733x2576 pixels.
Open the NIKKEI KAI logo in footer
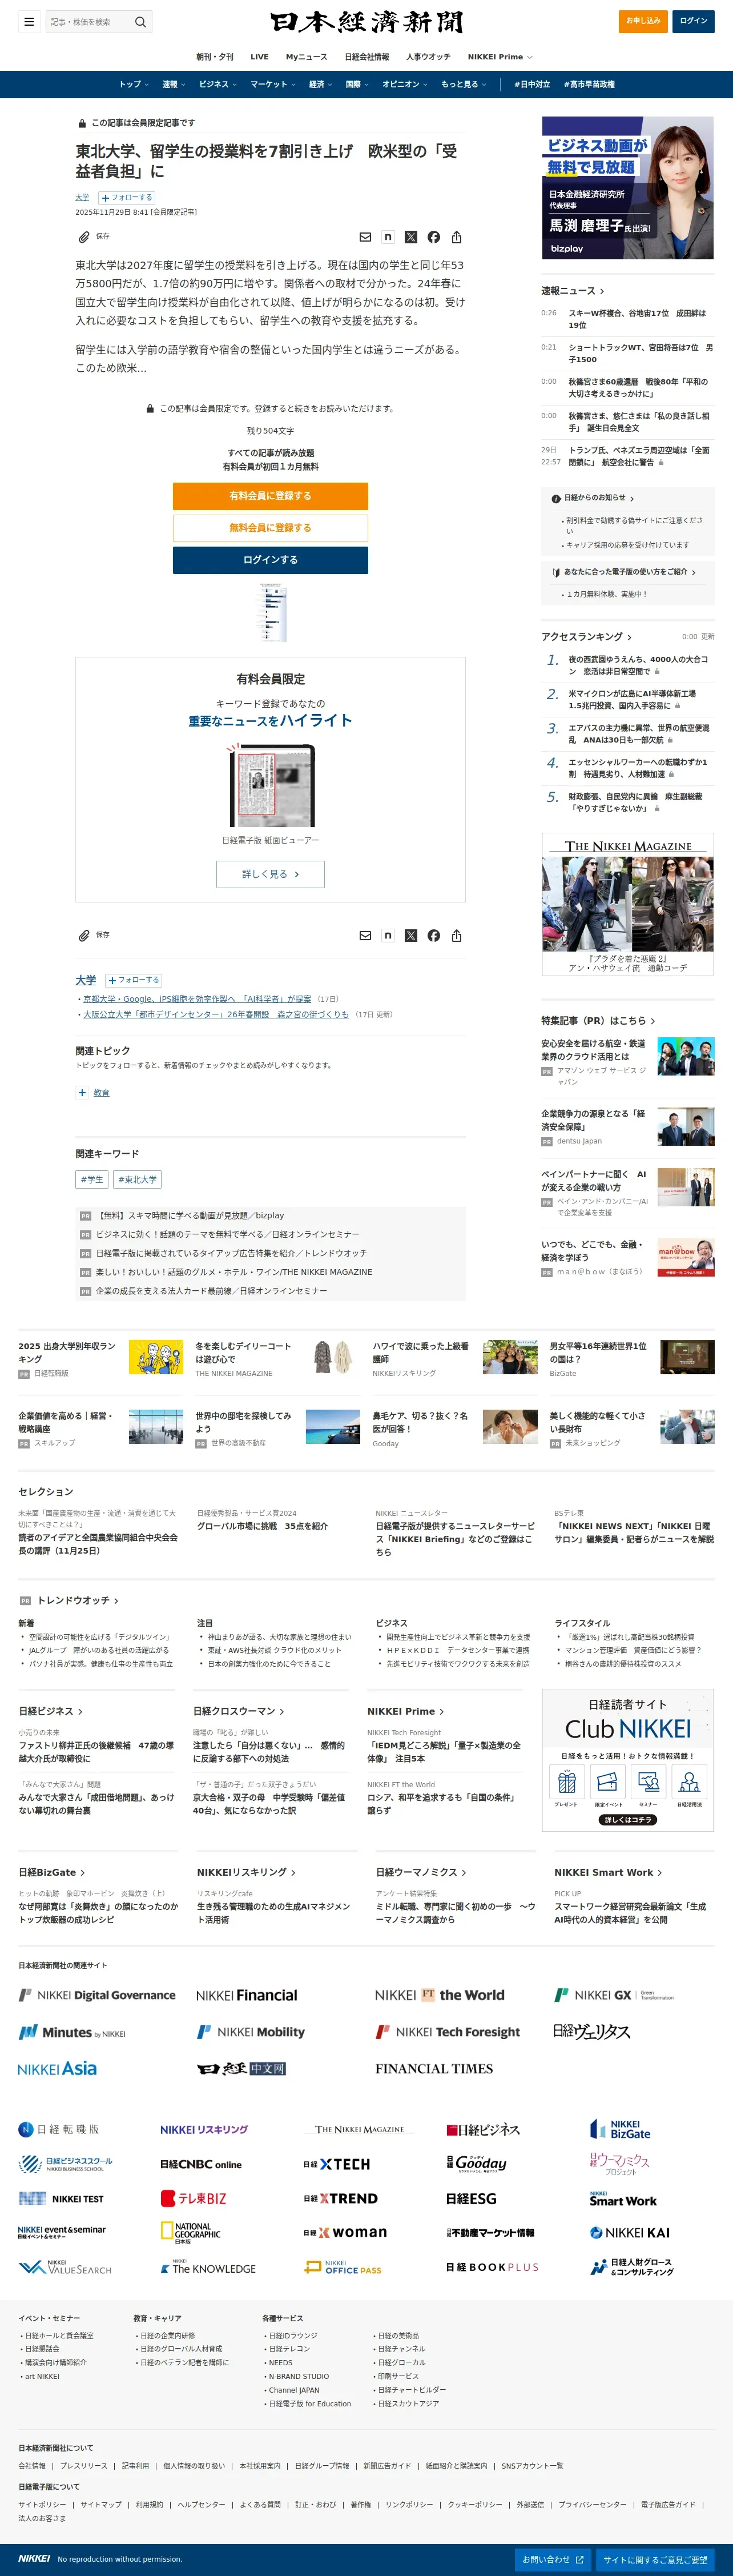pyautogui.click(x=630, y=2232)
